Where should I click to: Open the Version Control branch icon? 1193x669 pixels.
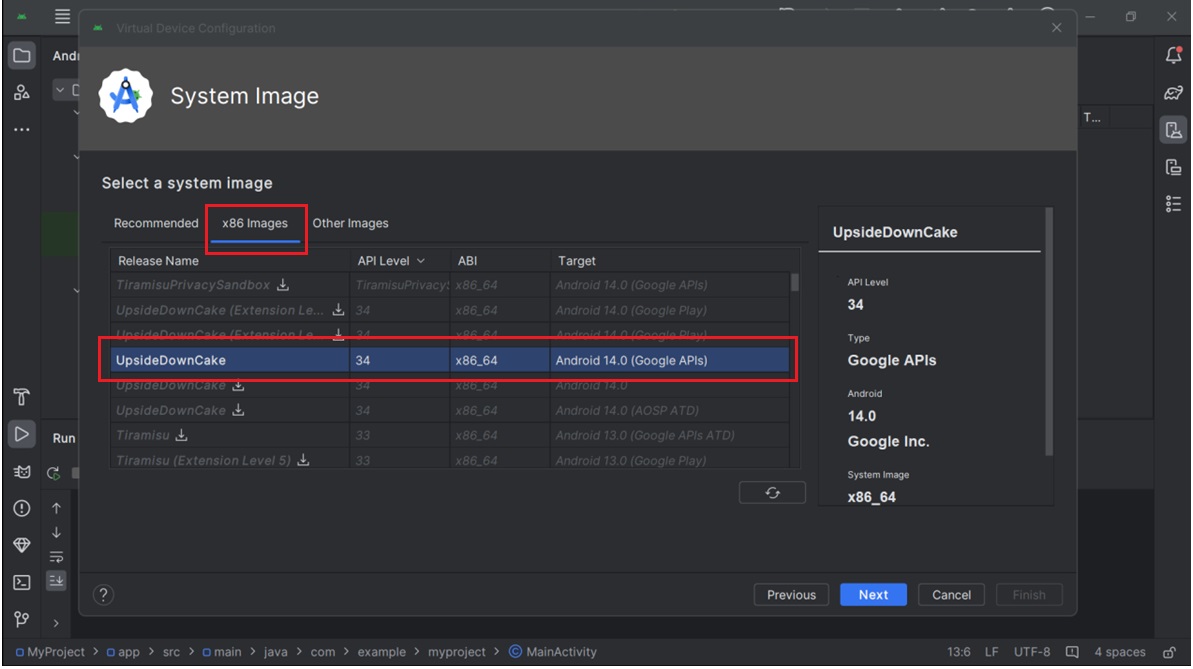21,619
